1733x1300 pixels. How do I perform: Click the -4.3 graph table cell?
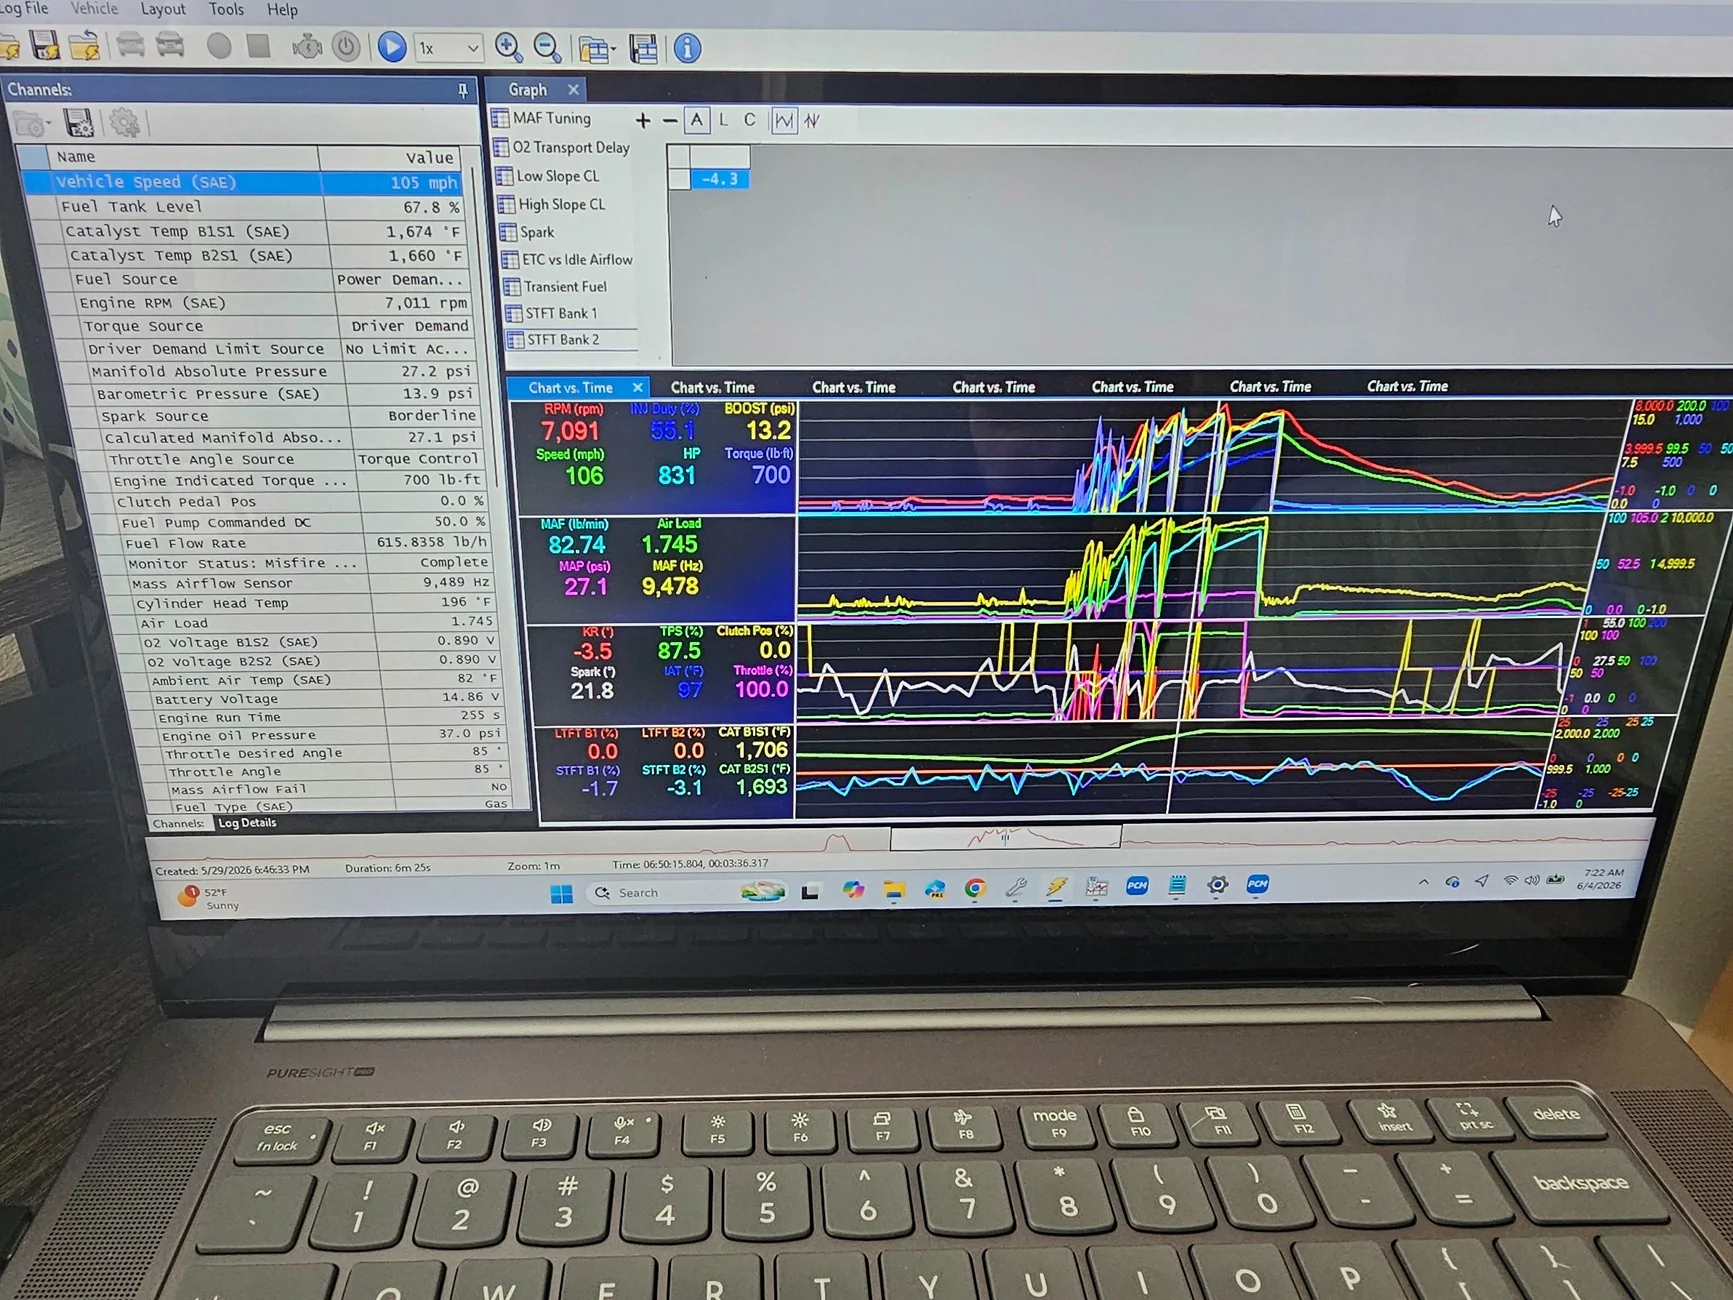click(719, 179)
